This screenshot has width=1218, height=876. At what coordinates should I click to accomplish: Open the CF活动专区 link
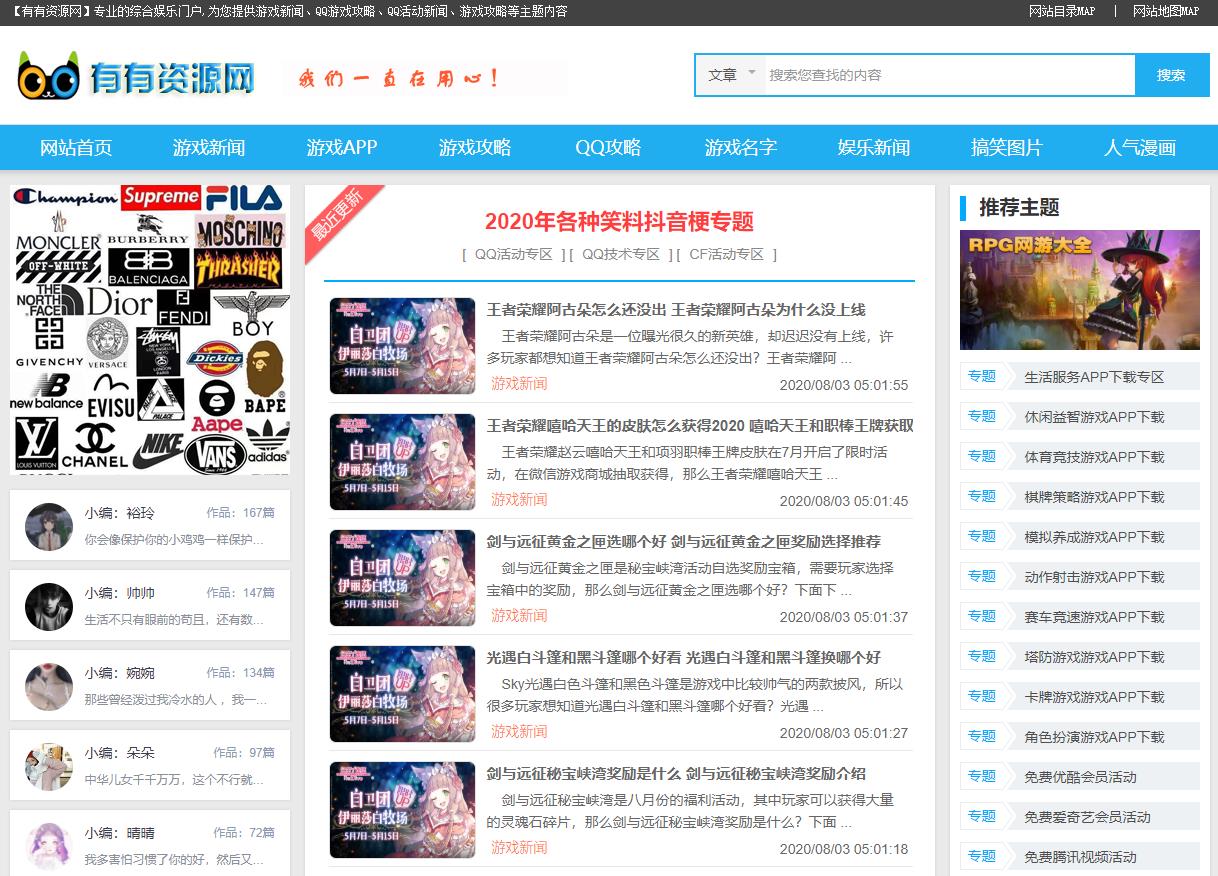pyautogui.click(x=727, y=254)
